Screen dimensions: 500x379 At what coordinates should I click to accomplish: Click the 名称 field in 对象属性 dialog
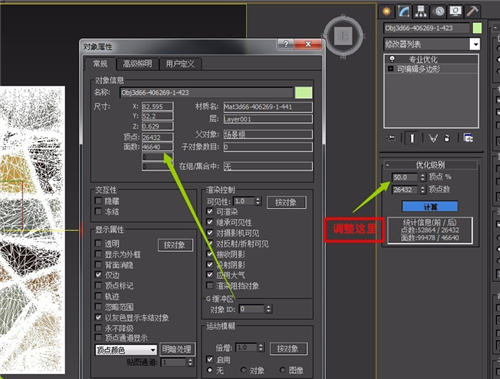pos(206,92)
